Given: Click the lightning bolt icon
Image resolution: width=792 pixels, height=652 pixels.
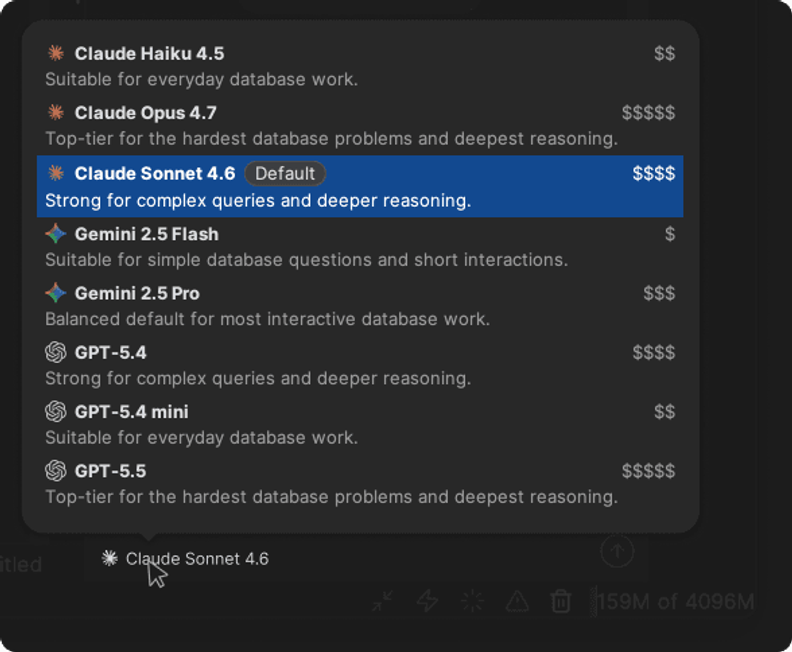Looking at the screenshot, I should (x=427, y=601).
